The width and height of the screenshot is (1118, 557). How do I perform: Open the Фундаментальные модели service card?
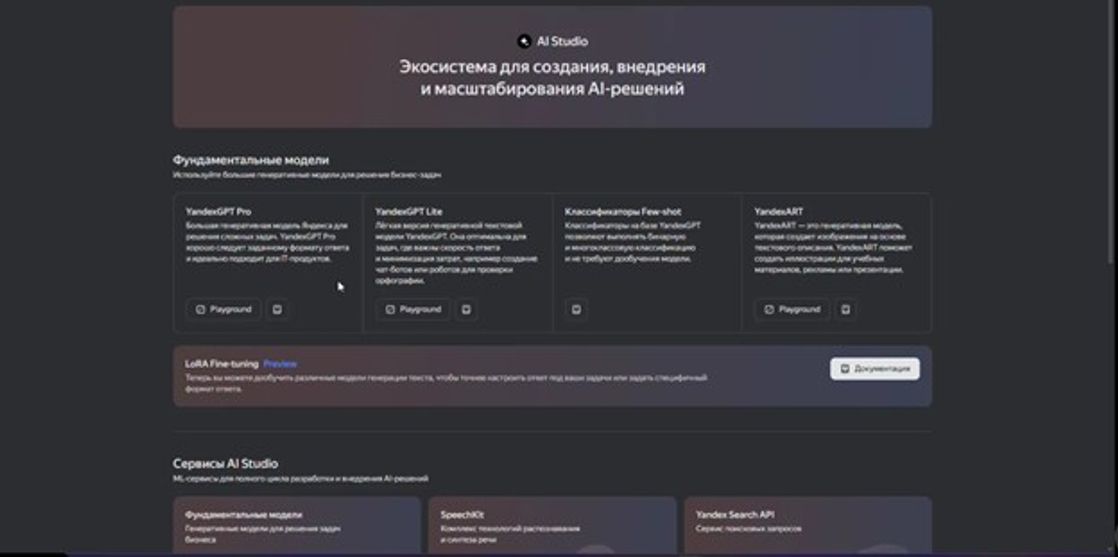(297, 526)
